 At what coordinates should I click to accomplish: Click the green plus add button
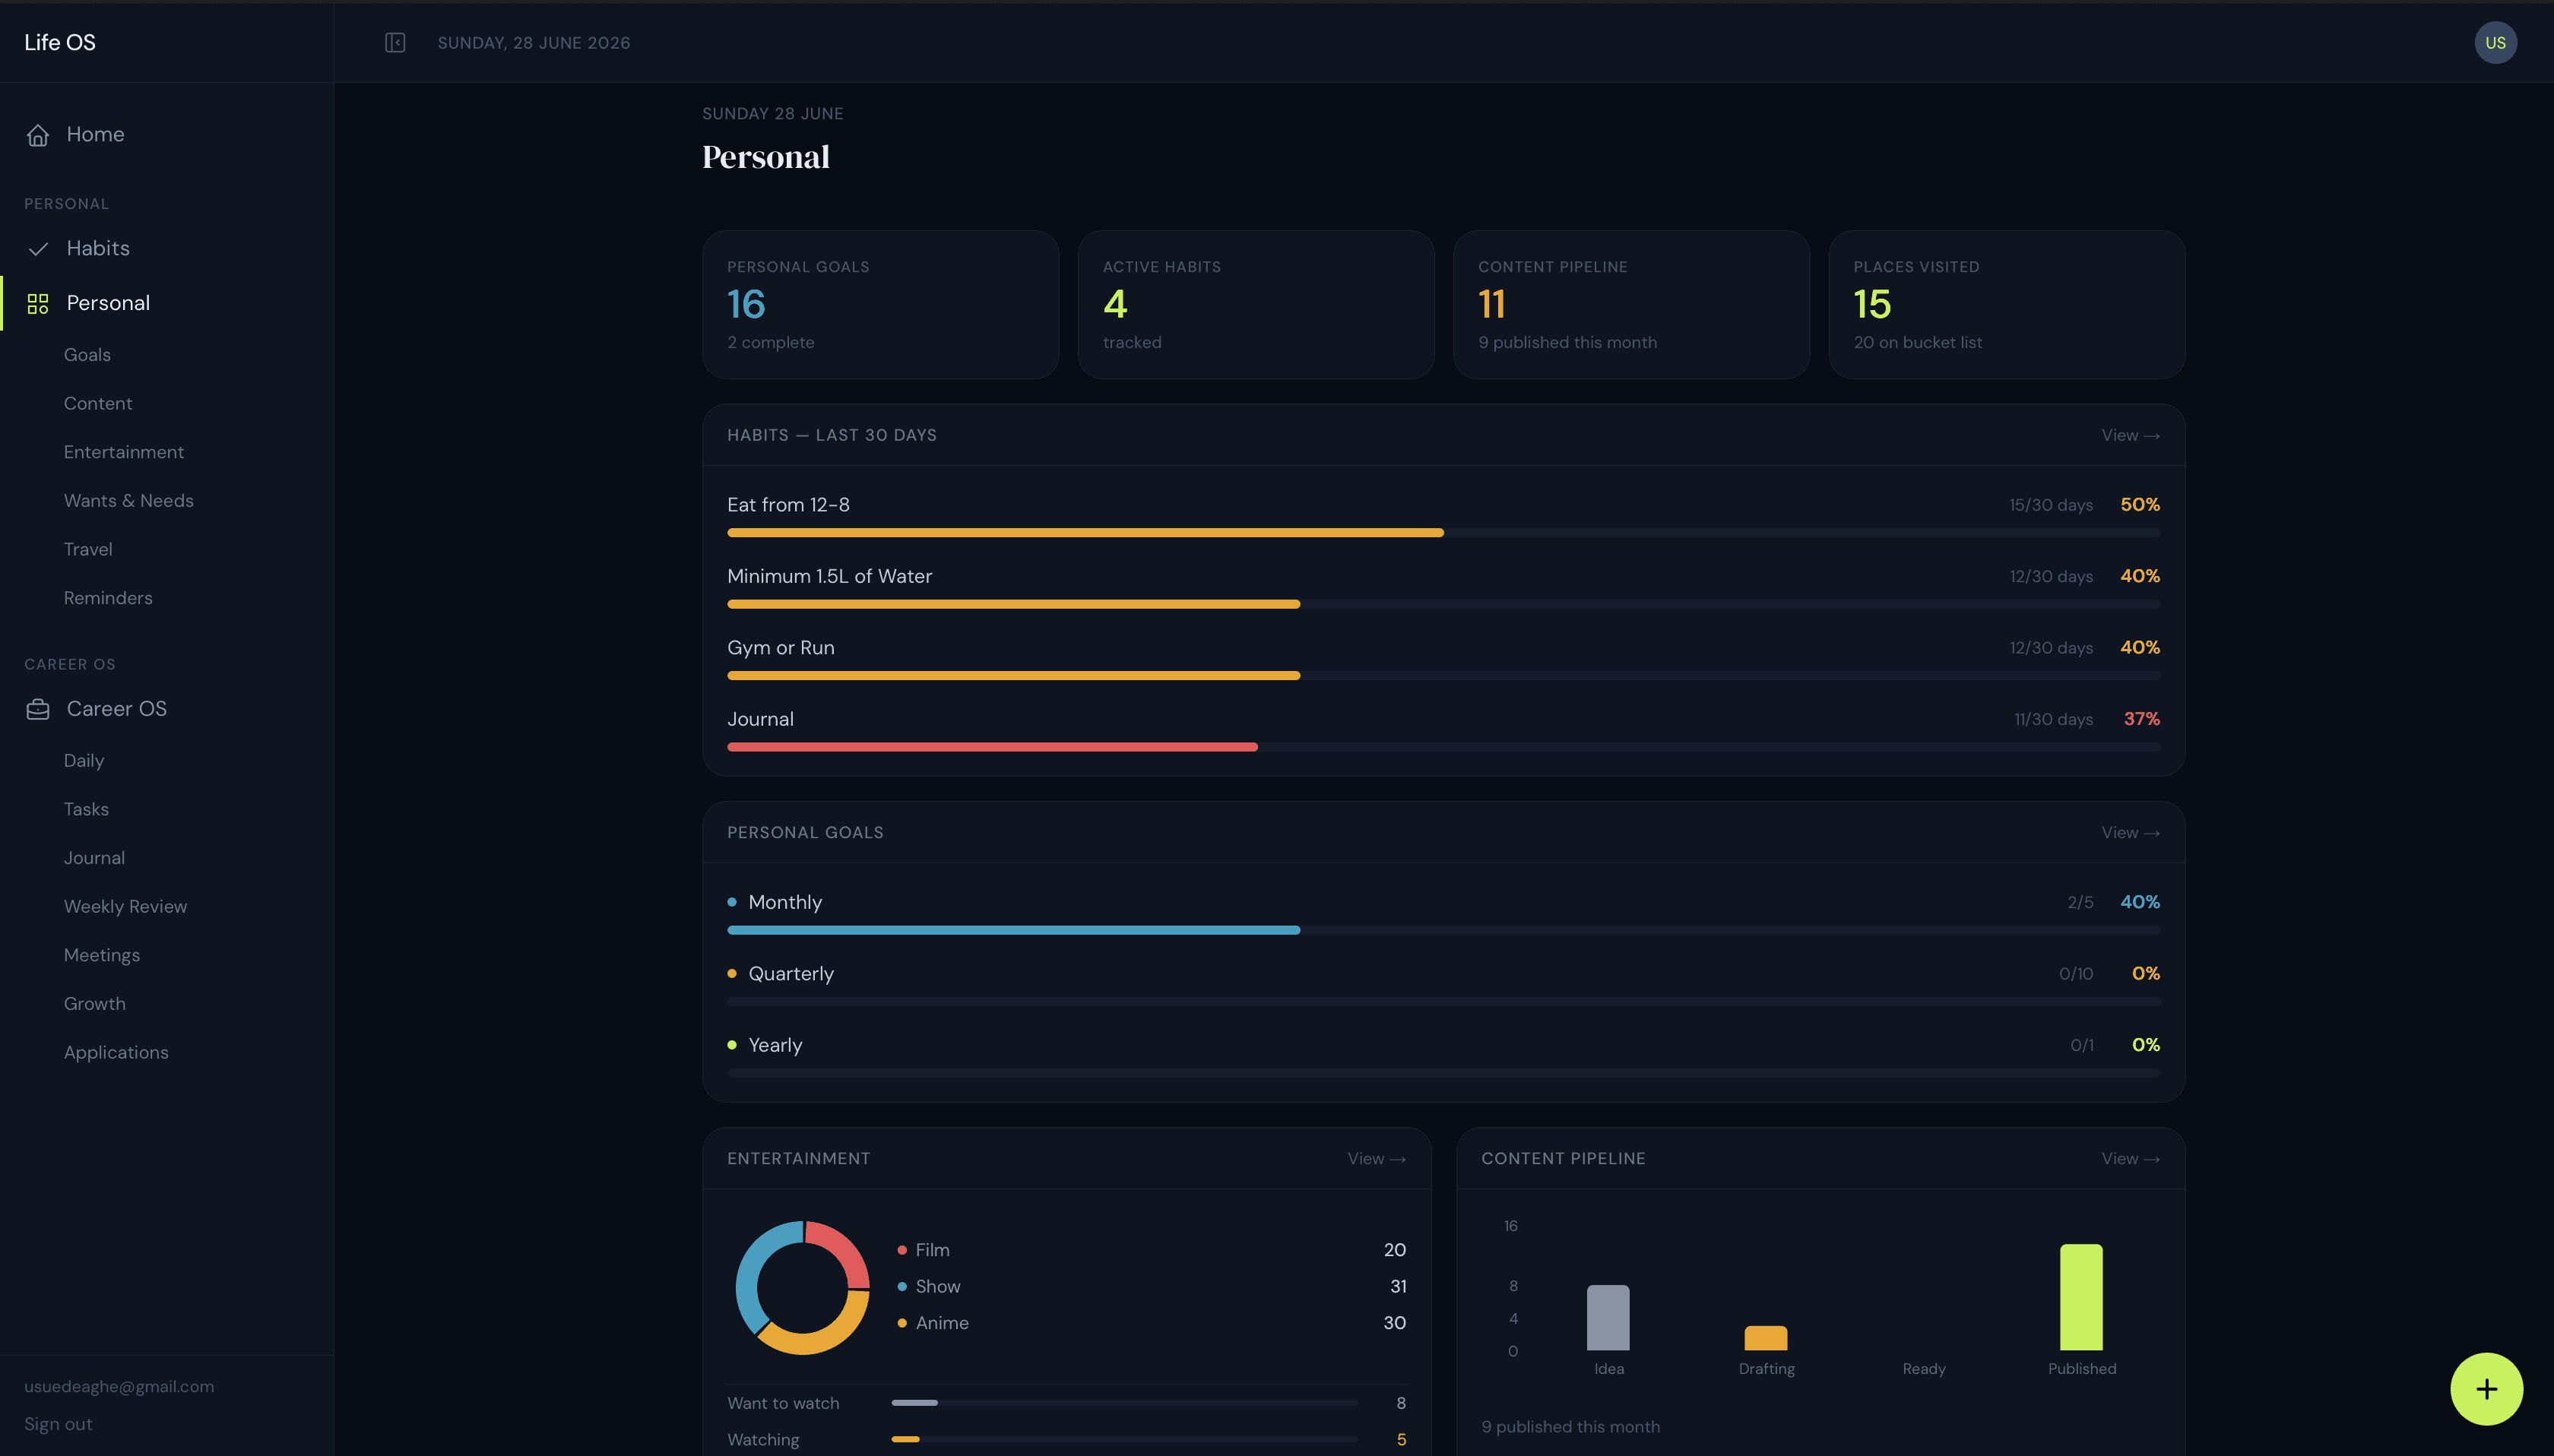pyautogui.click(x=2486, y=1388)
